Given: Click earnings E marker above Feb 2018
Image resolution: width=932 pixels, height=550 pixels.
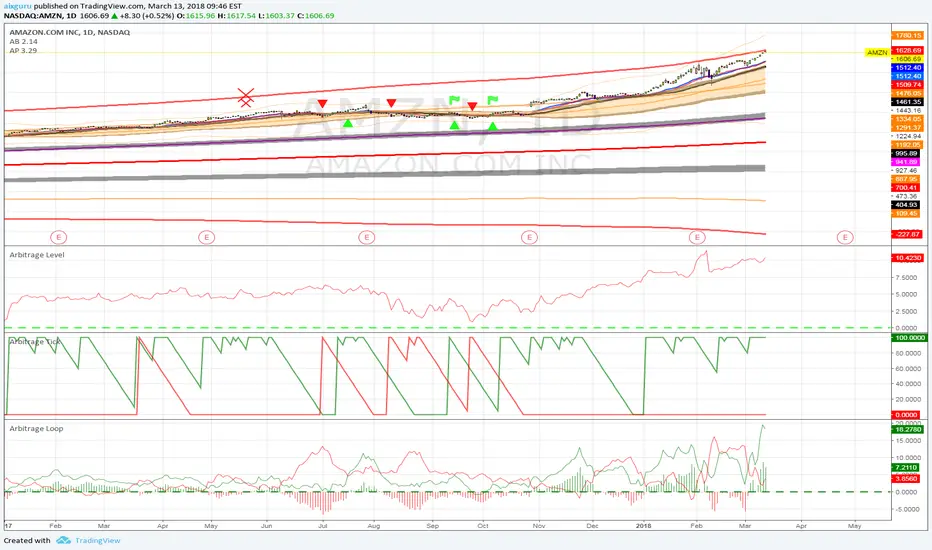Looking at the screenshot, I should 697,237.
